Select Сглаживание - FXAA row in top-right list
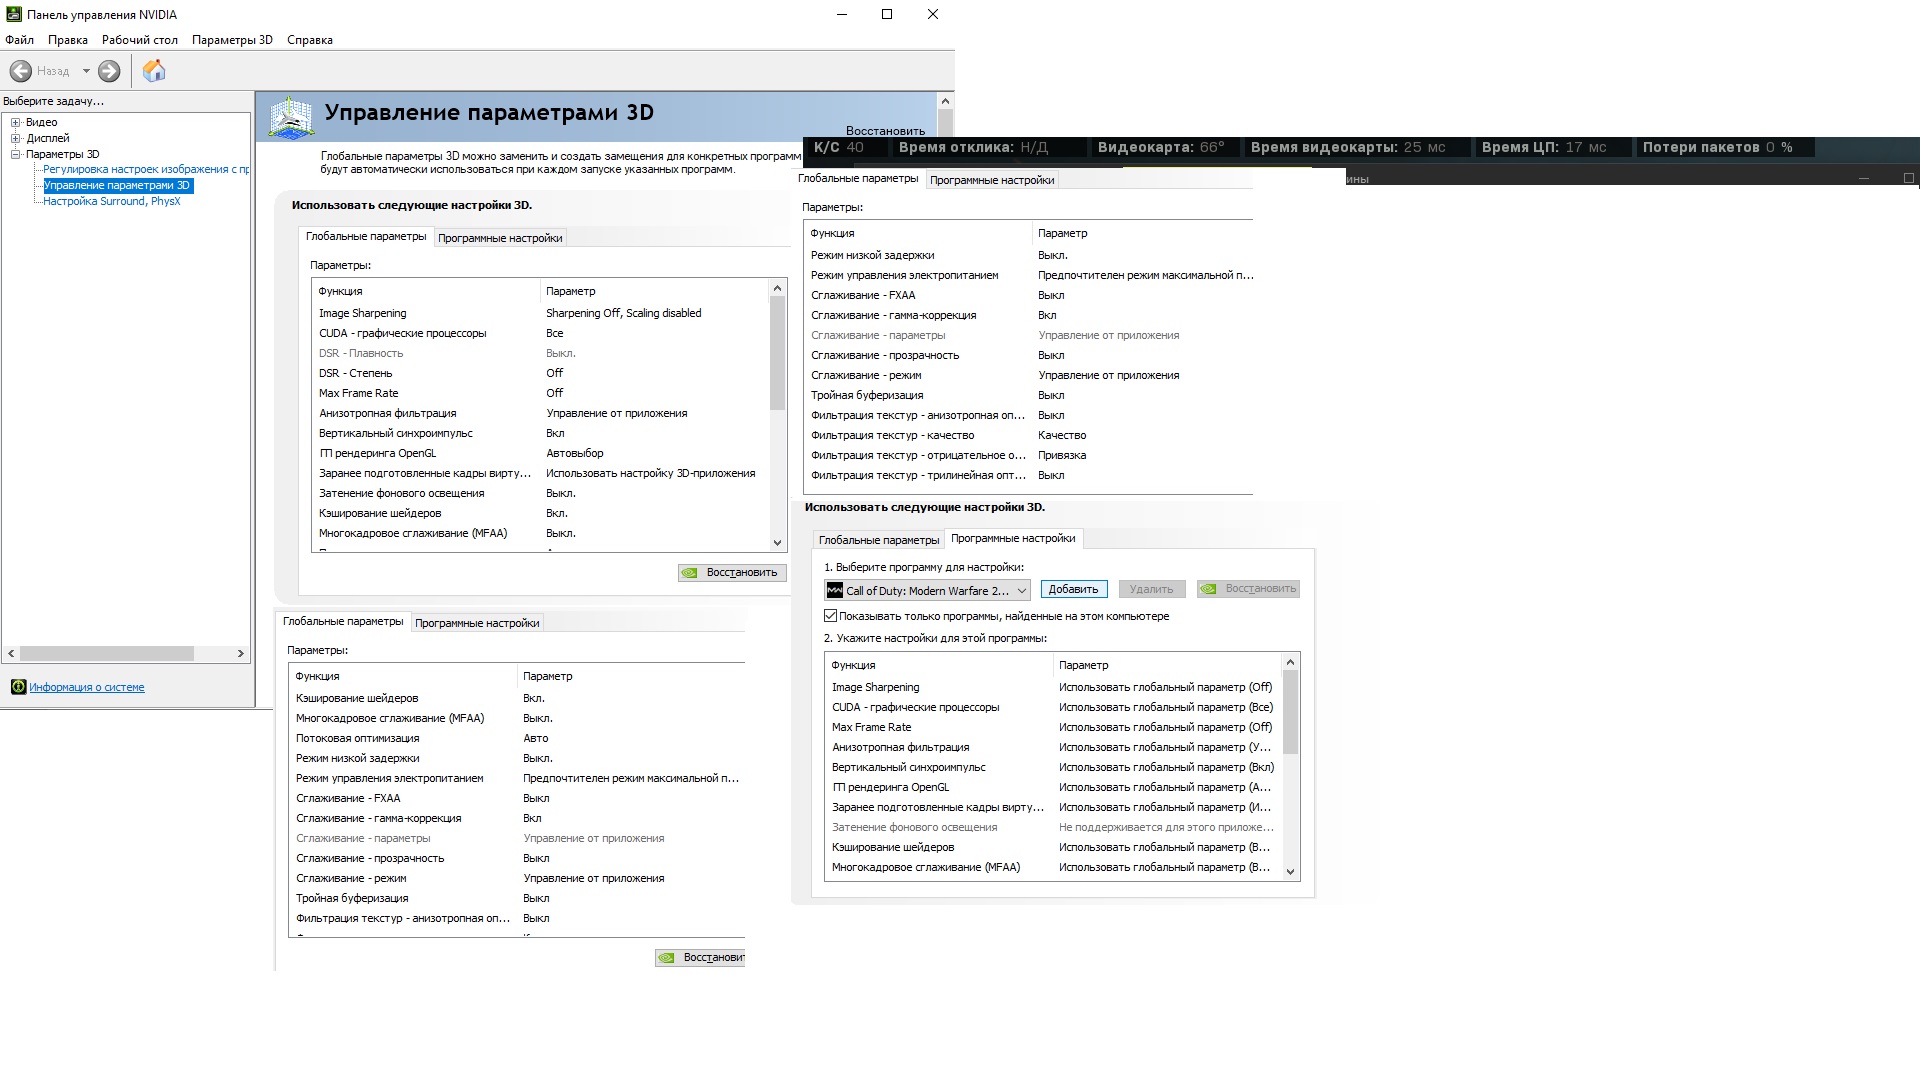 tap(1028, 295)
